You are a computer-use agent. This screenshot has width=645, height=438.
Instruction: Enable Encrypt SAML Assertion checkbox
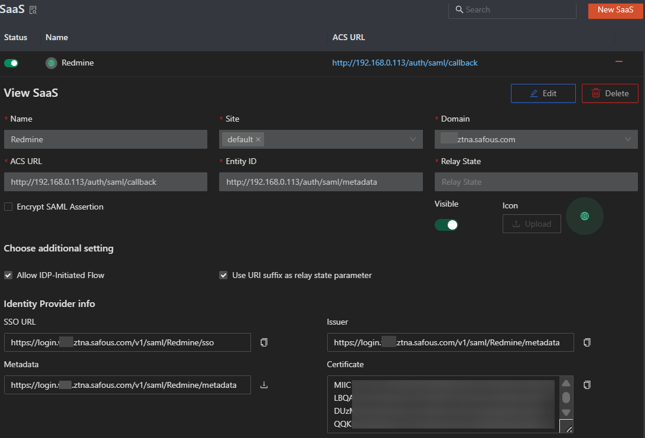point(9,207)
